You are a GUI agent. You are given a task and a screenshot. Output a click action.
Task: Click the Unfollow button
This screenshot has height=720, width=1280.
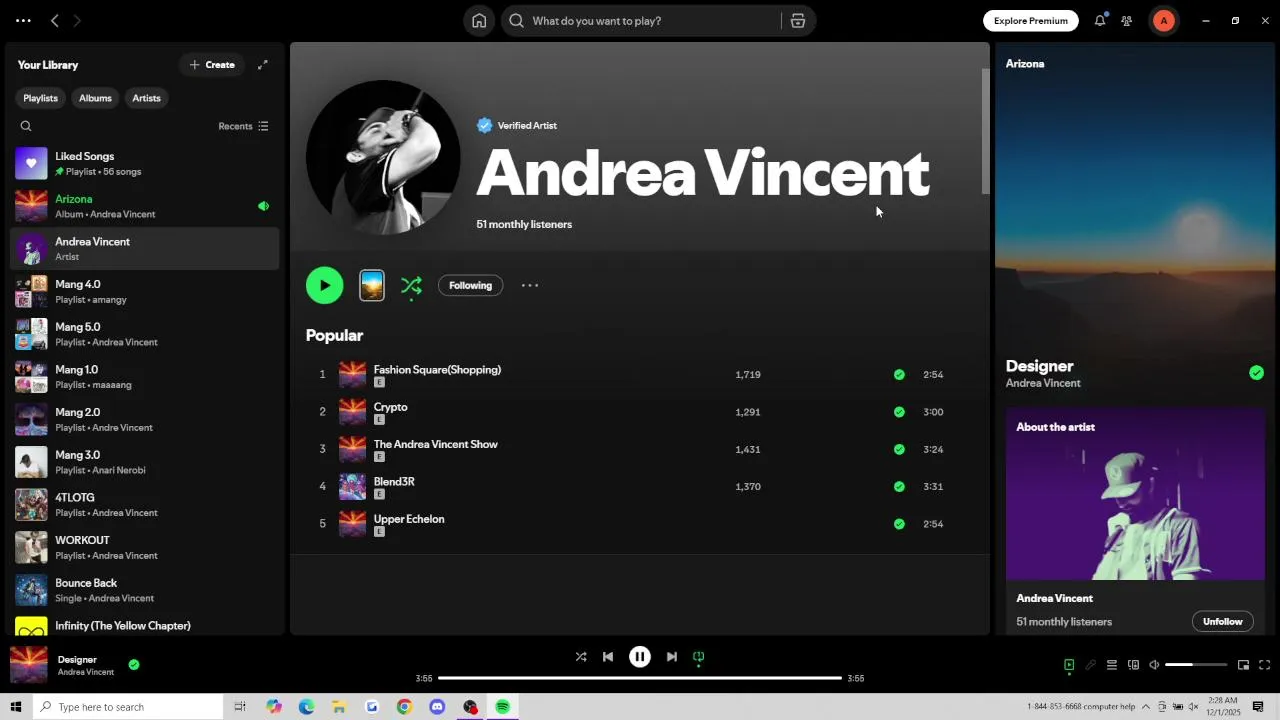(x=1222, y=621)
